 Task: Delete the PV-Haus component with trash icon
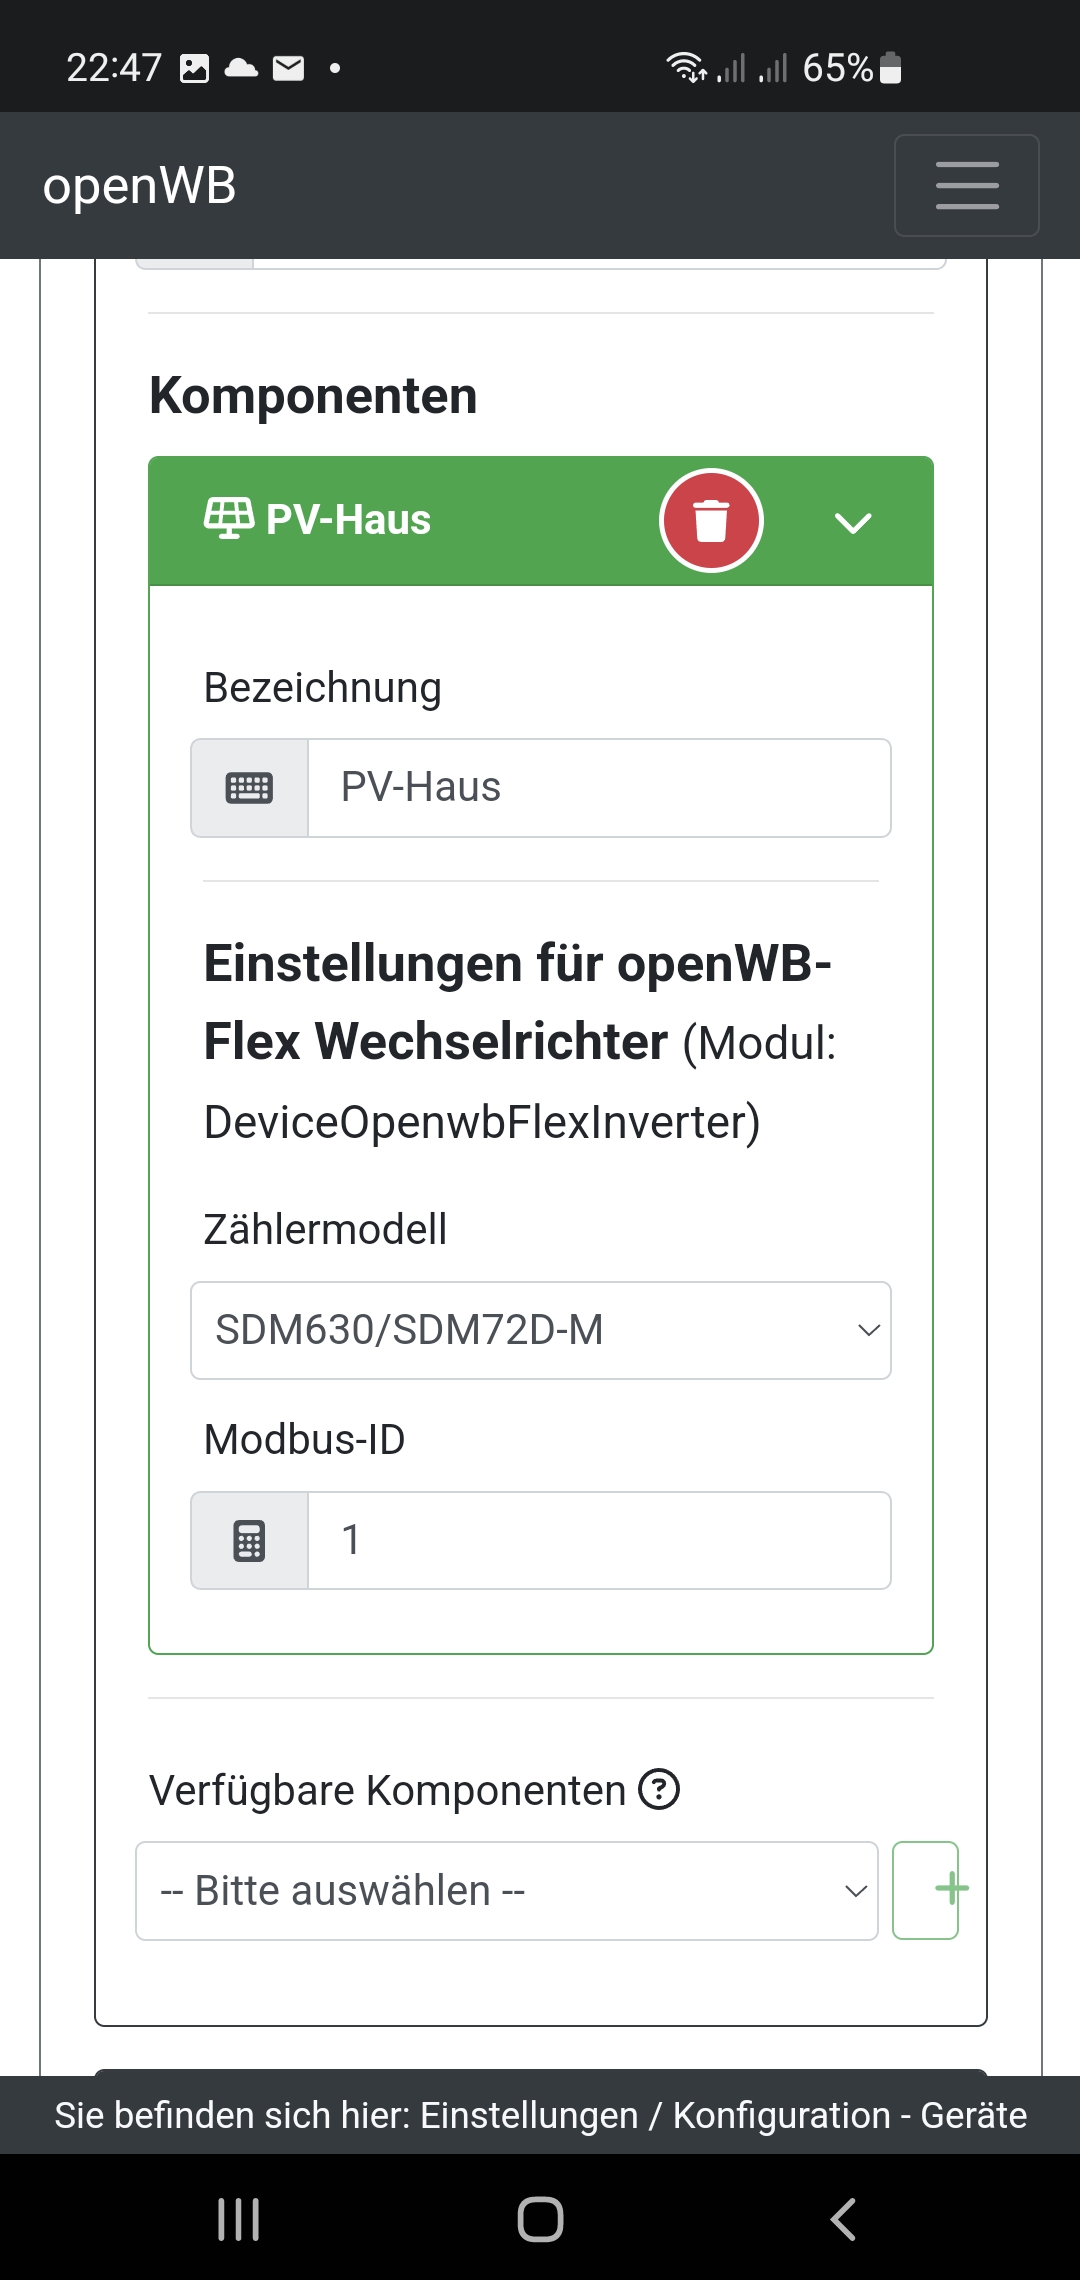(x=711, y=521)
